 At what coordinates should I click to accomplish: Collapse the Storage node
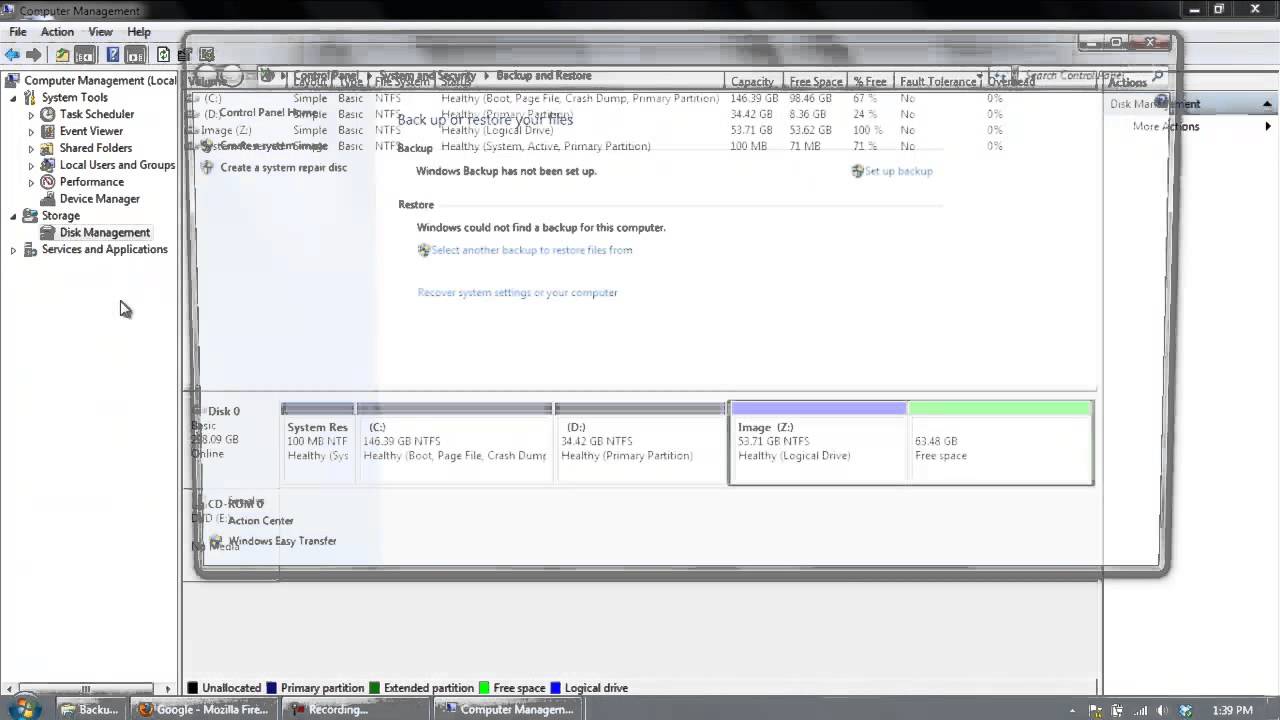13,216
